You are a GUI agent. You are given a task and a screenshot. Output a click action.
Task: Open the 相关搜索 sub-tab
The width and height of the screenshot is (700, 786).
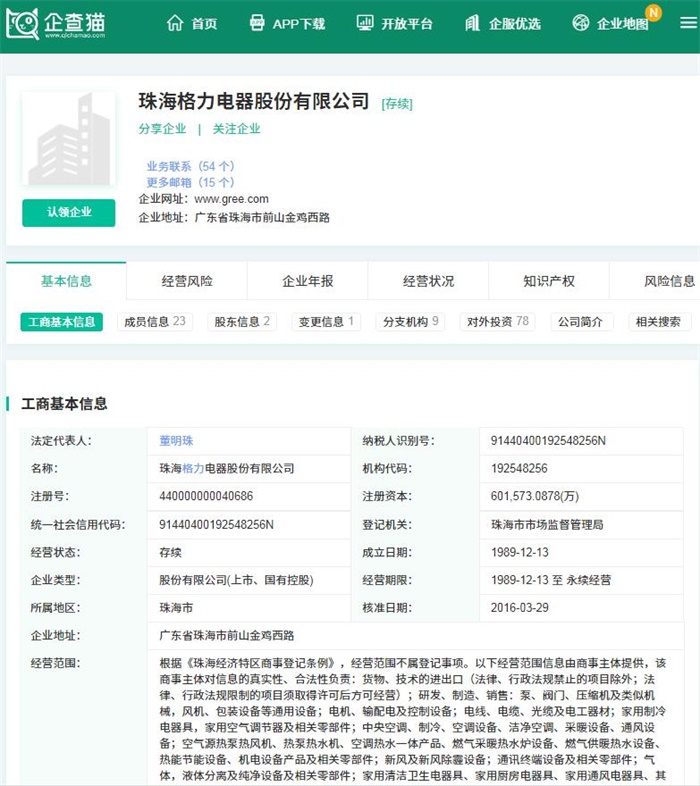pyautogui.click(x=658, y=322)
